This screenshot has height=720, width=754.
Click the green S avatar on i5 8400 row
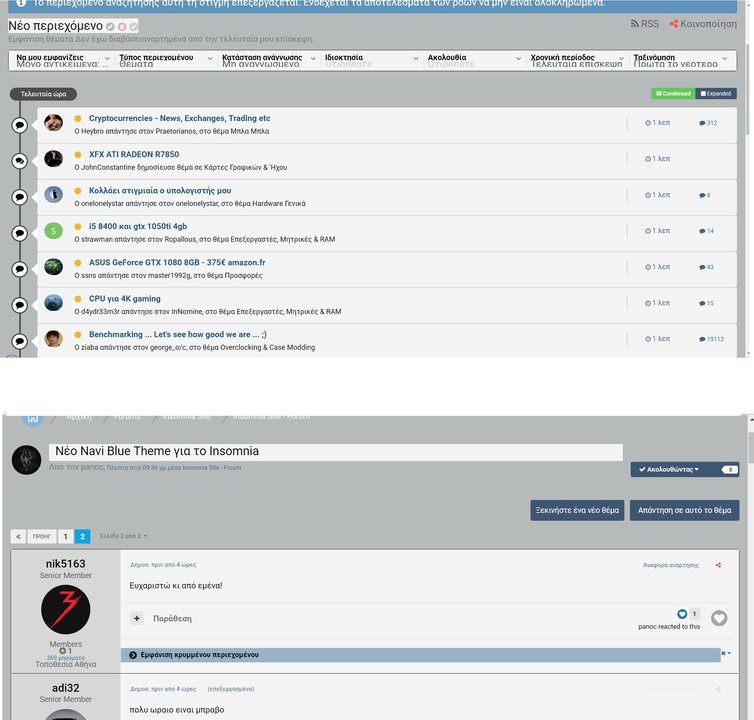[53, 231]
